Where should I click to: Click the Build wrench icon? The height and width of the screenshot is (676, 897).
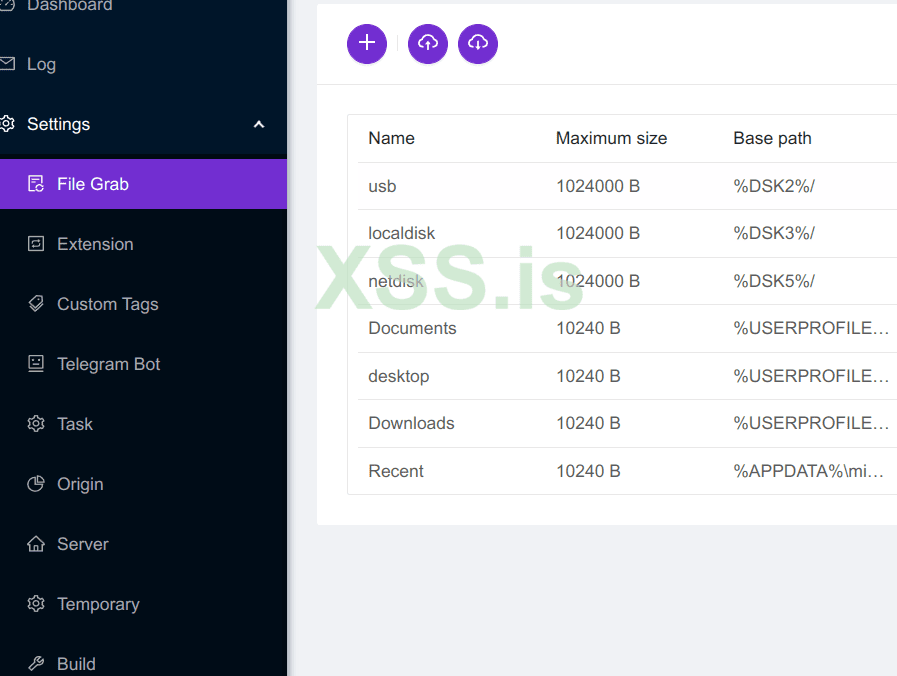36,664
